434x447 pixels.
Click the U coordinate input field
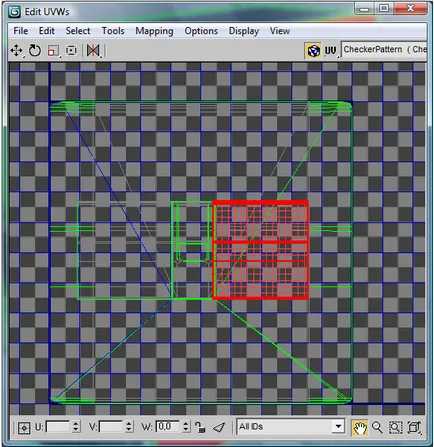[x=58, y=427]
